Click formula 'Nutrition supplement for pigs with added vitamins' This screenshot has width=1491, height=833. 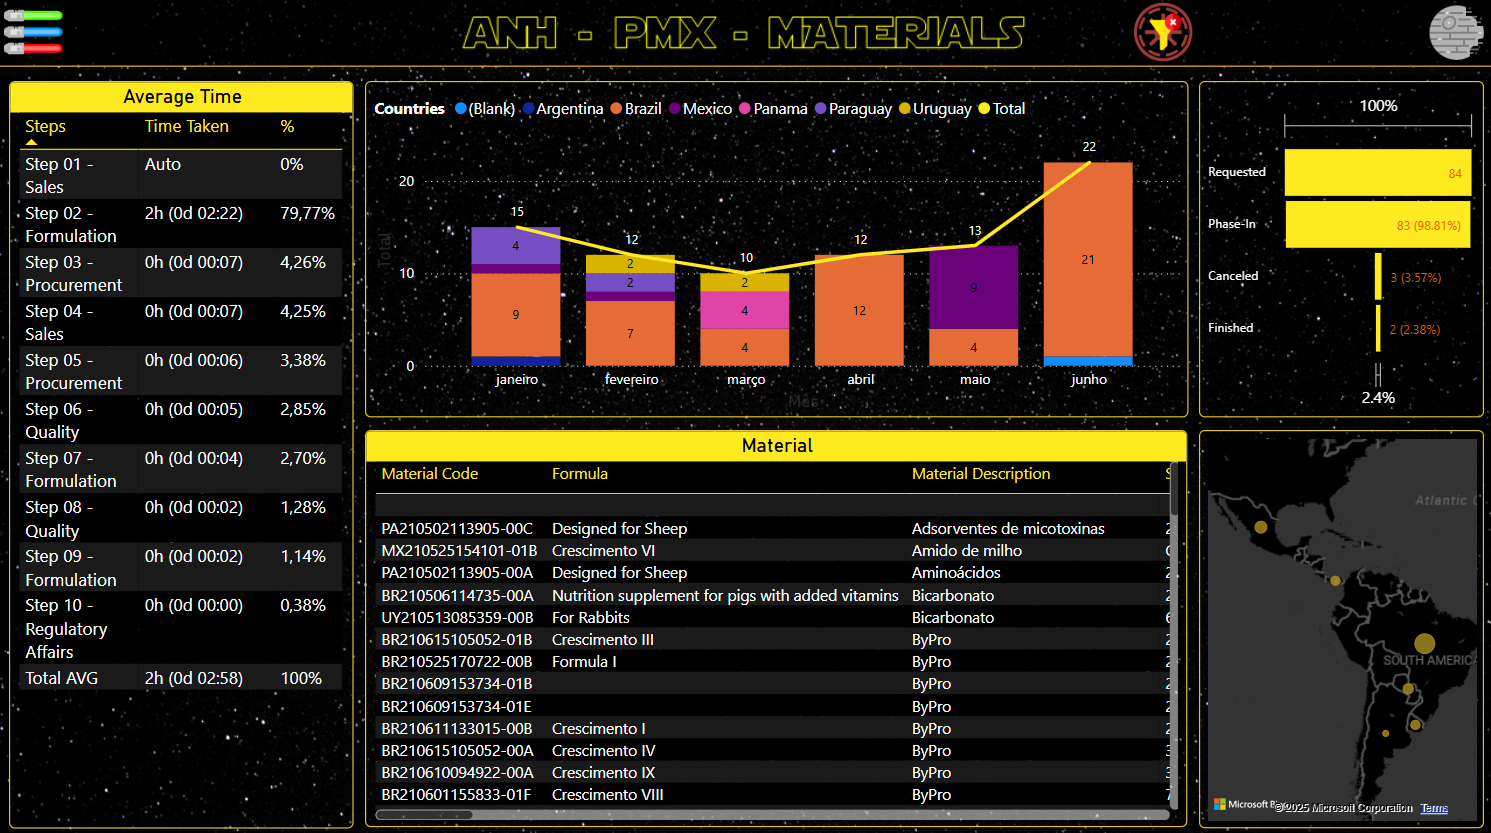tap(725, 595)
